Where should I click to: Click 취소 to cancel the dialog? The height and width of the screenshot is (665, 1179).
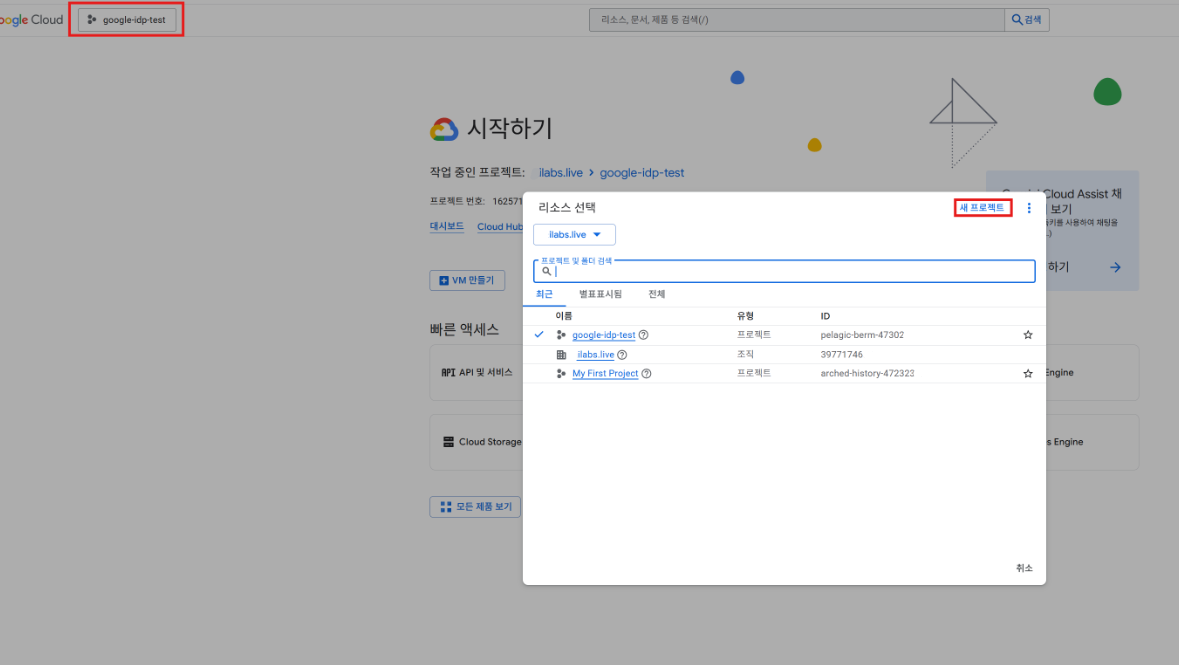pyautogui.click(x=1023, y=568)
